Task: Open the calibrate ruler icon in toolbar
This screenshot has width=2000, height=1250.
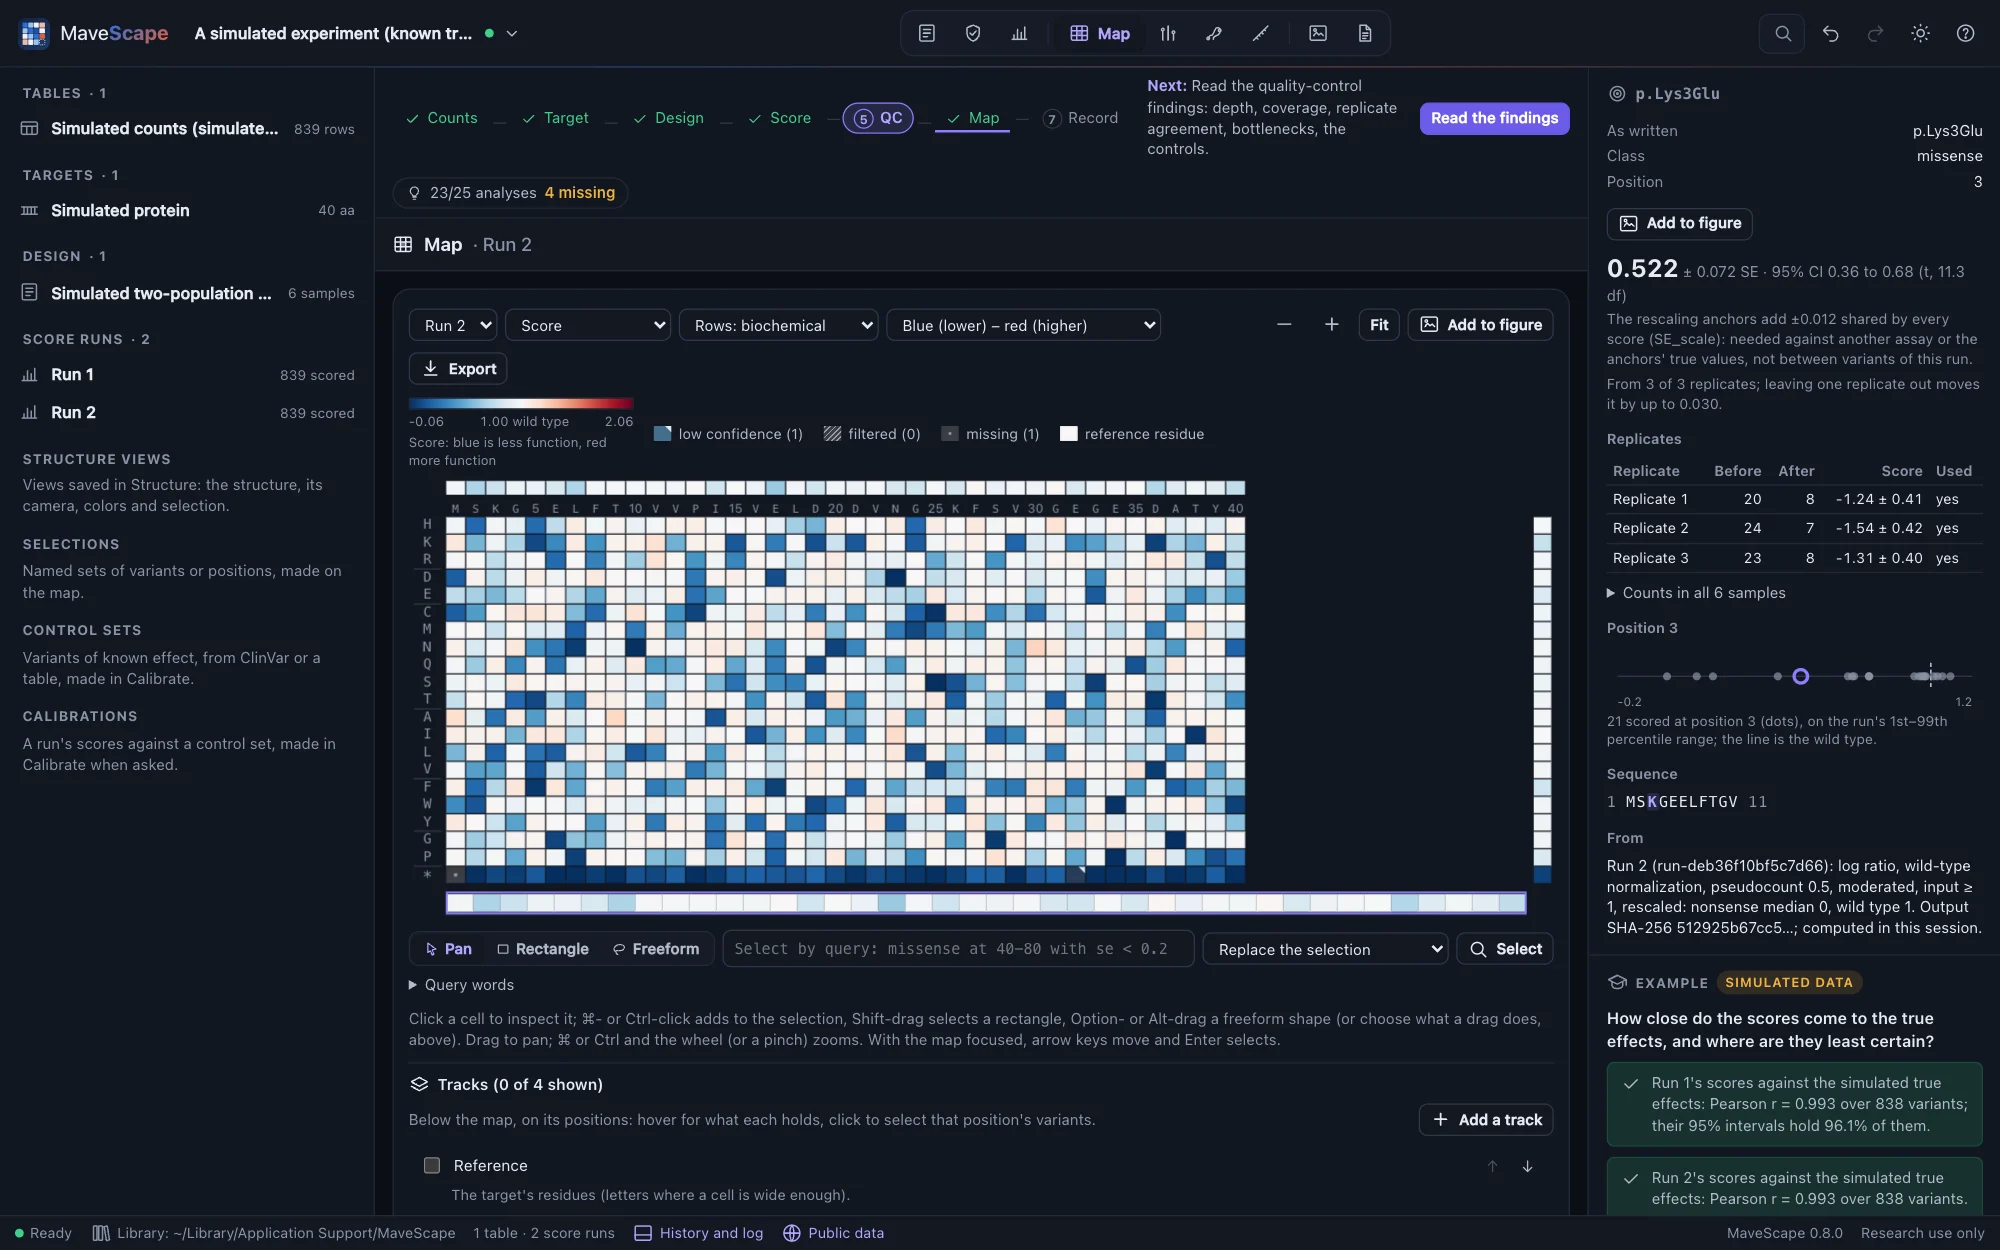Action: [1260, 33]
